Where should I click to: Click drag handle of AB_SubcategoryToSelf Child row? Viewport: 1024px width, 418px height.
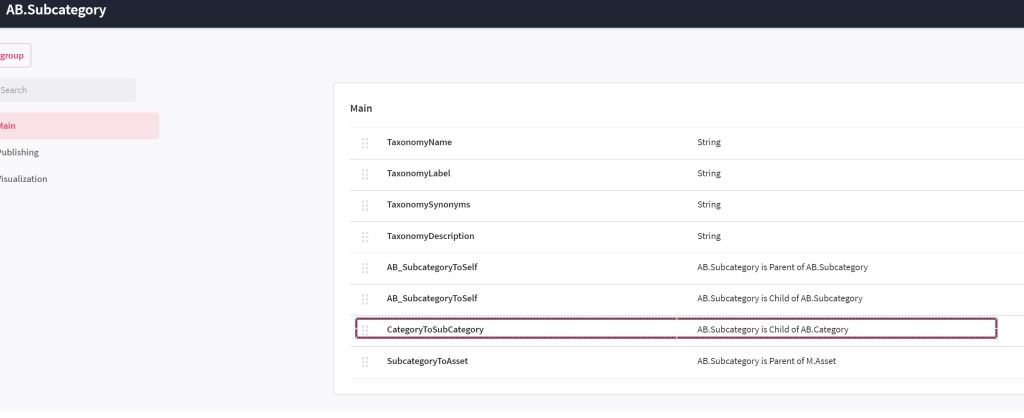[365, 299]
